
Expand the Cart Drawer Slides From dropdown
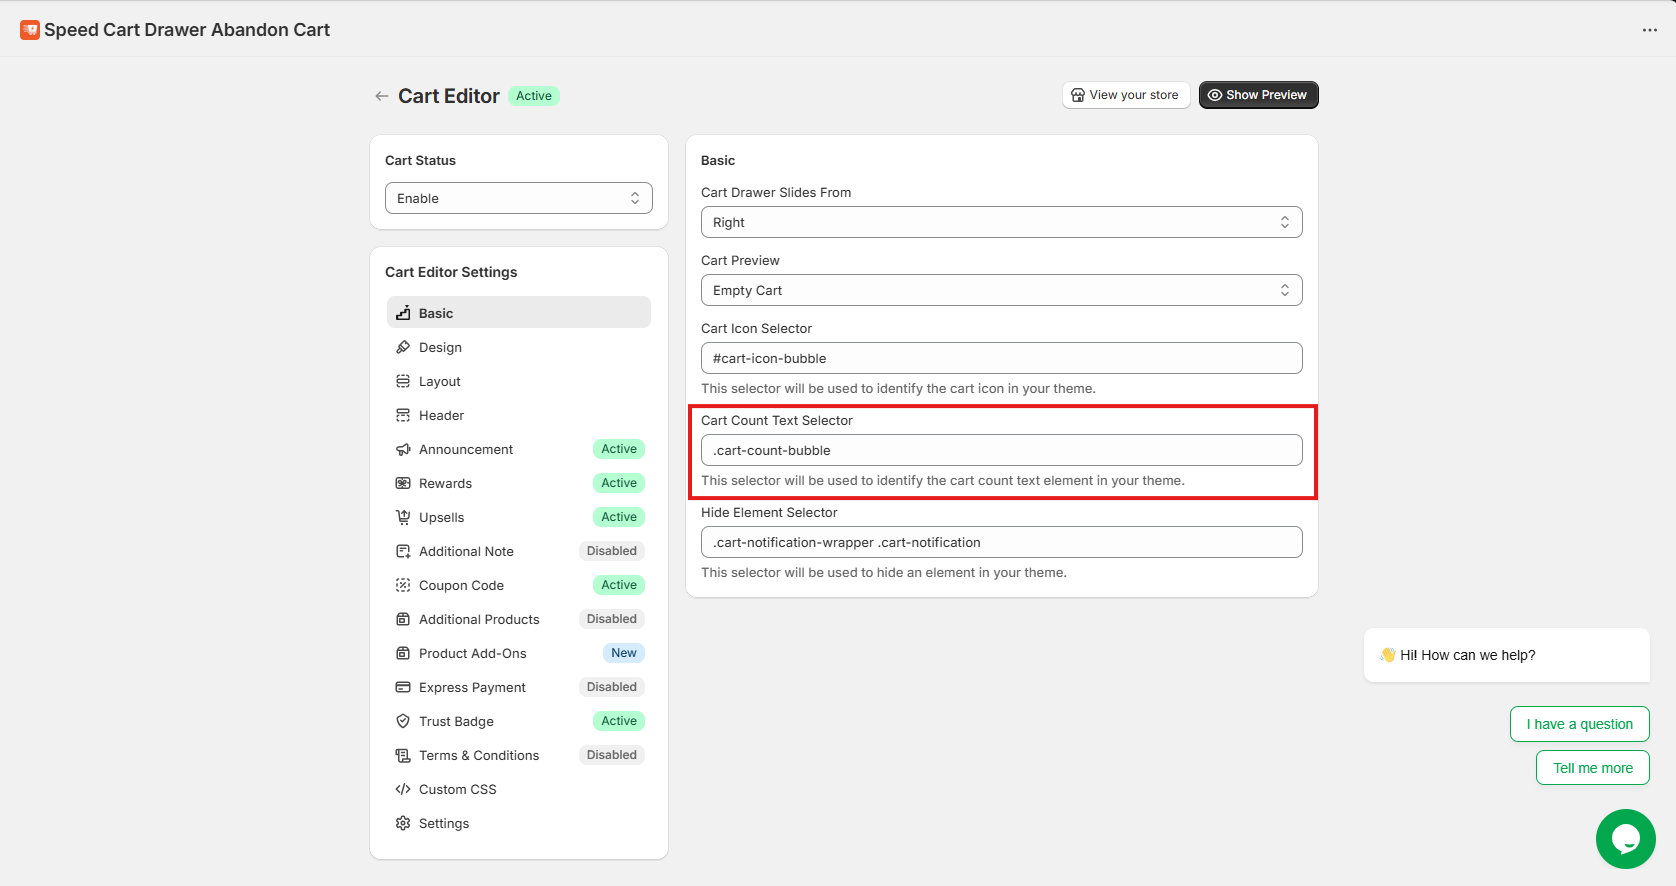1001,222
